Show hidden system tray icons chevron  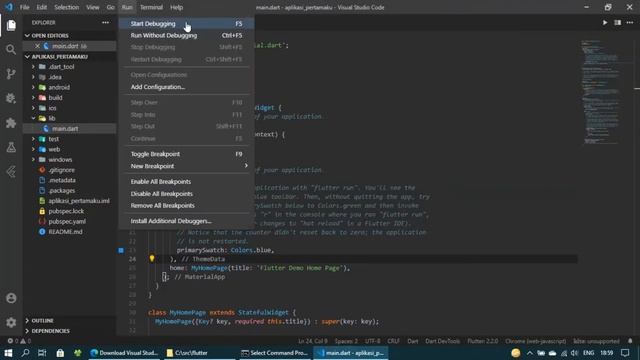coord(529,353)
